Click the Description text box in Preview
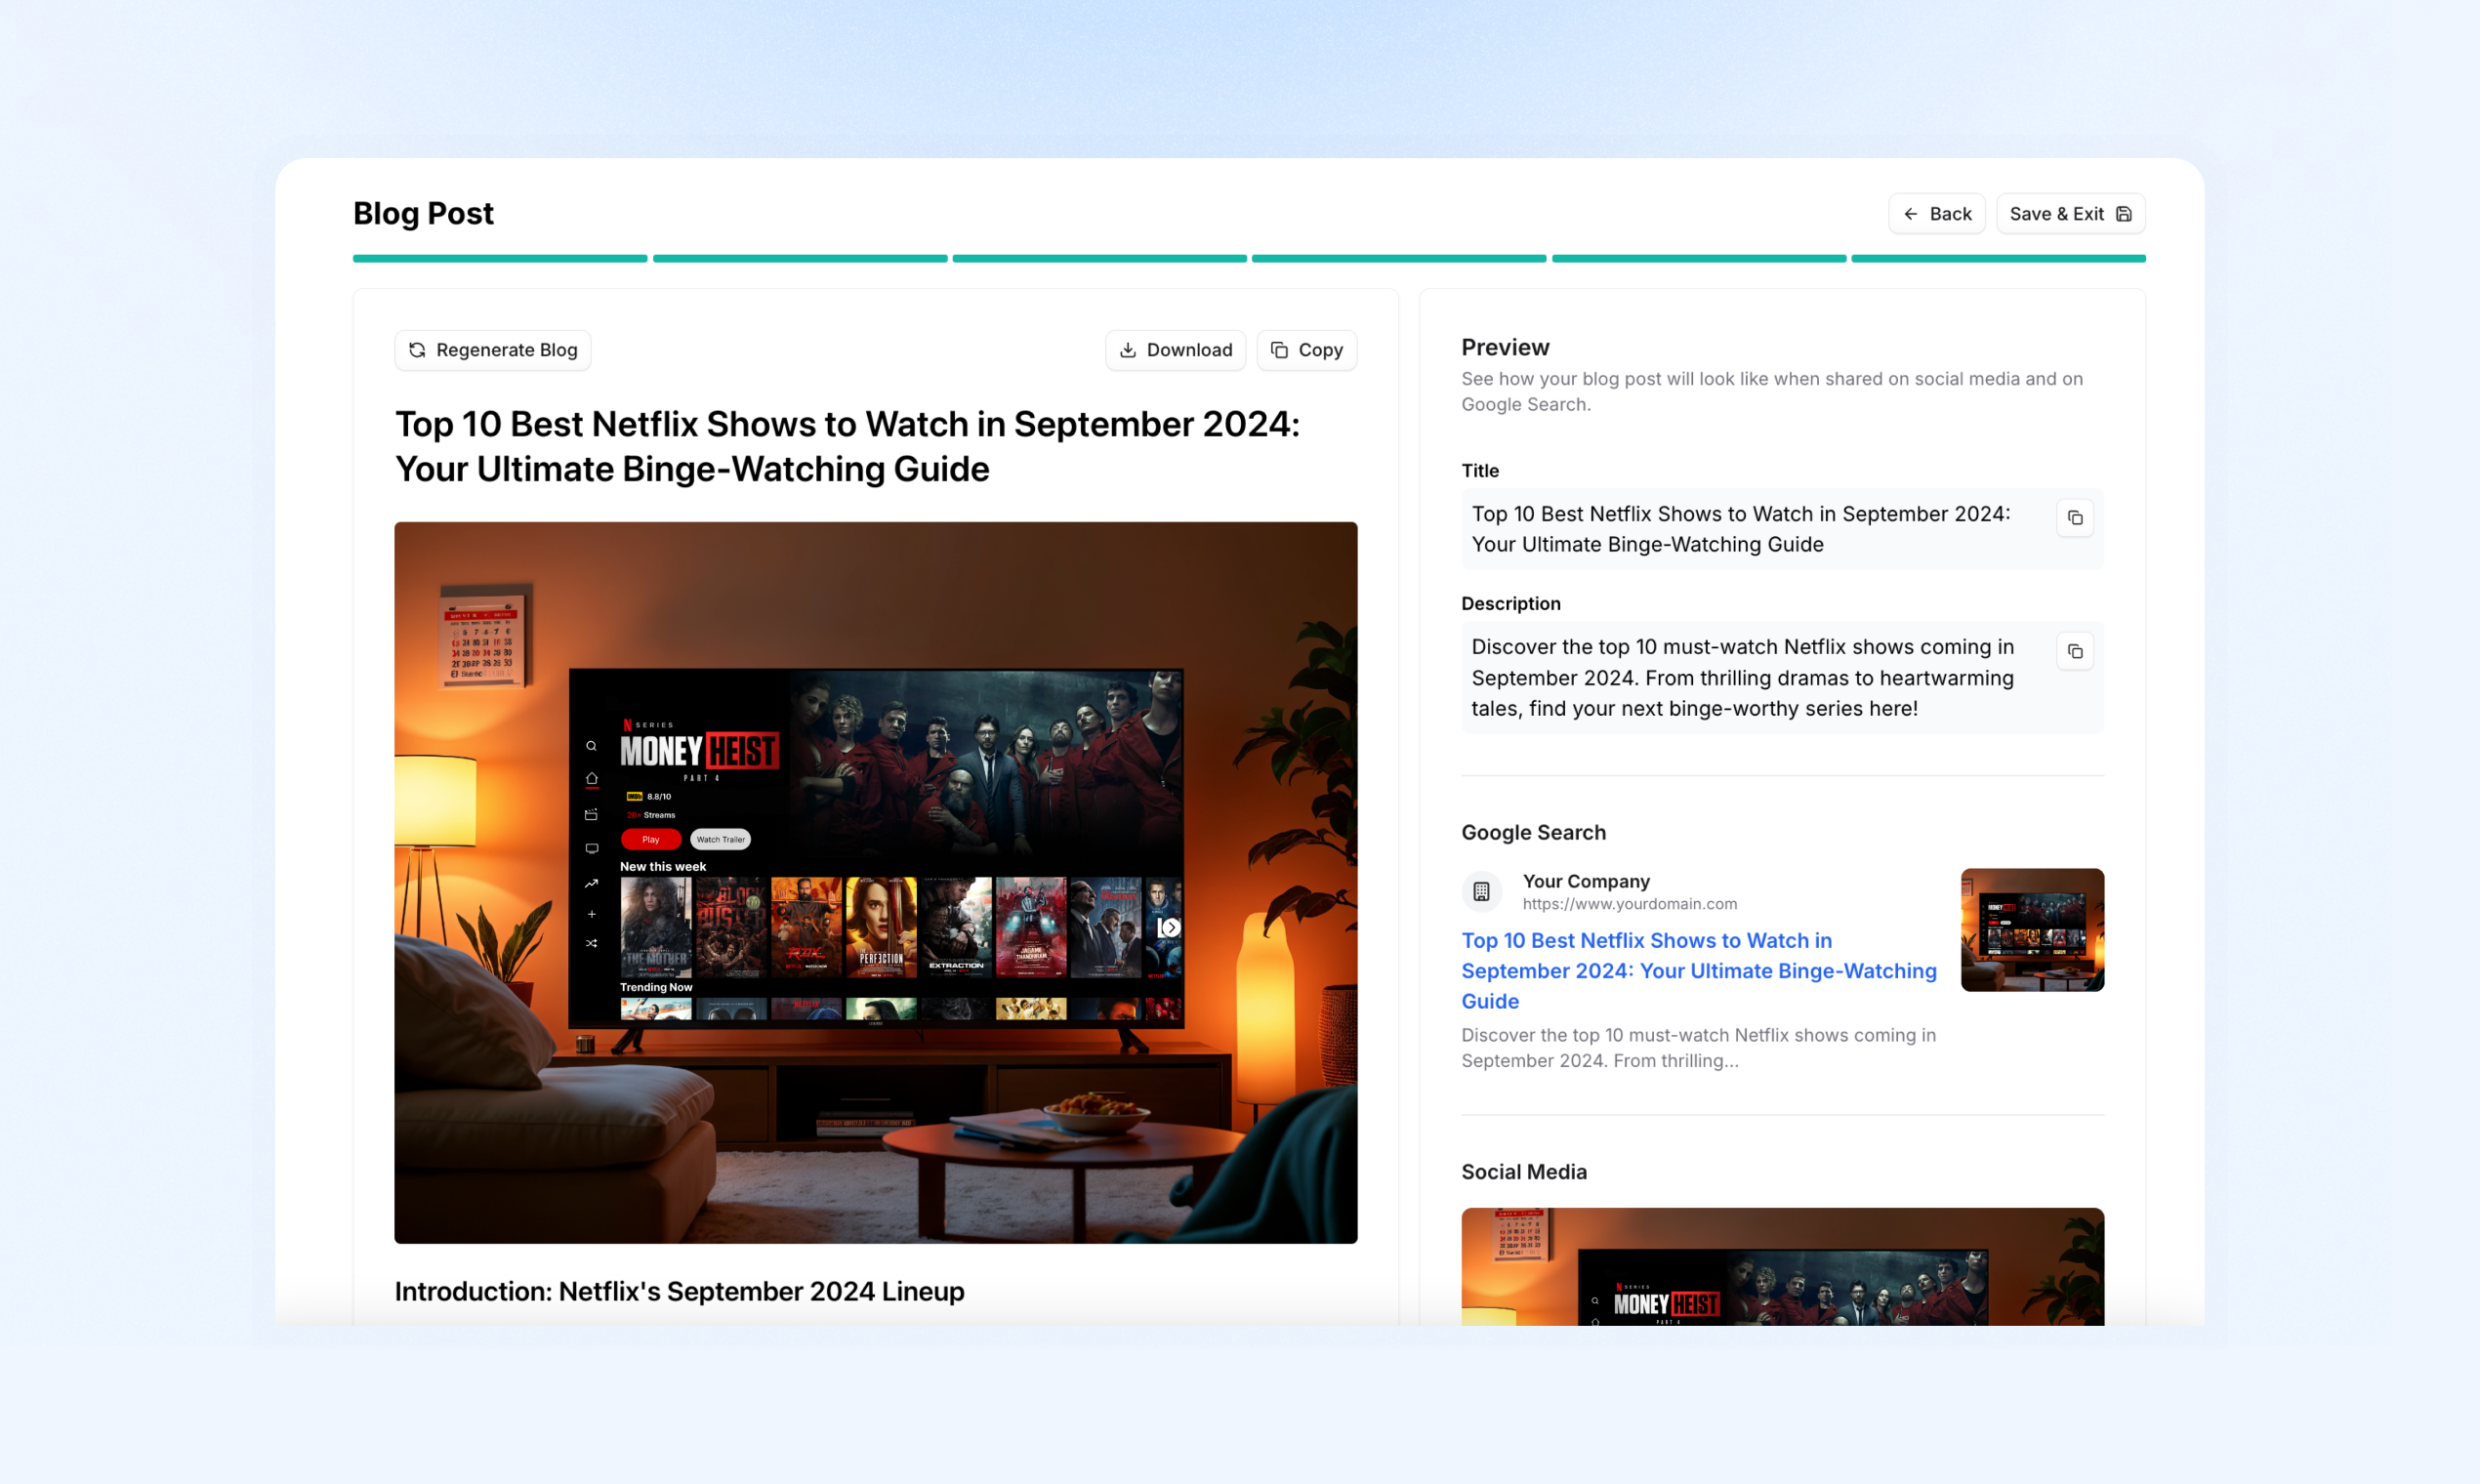Viewport: 2480px width, 1484px height. pyautogui.click(x=1742, y=677)
